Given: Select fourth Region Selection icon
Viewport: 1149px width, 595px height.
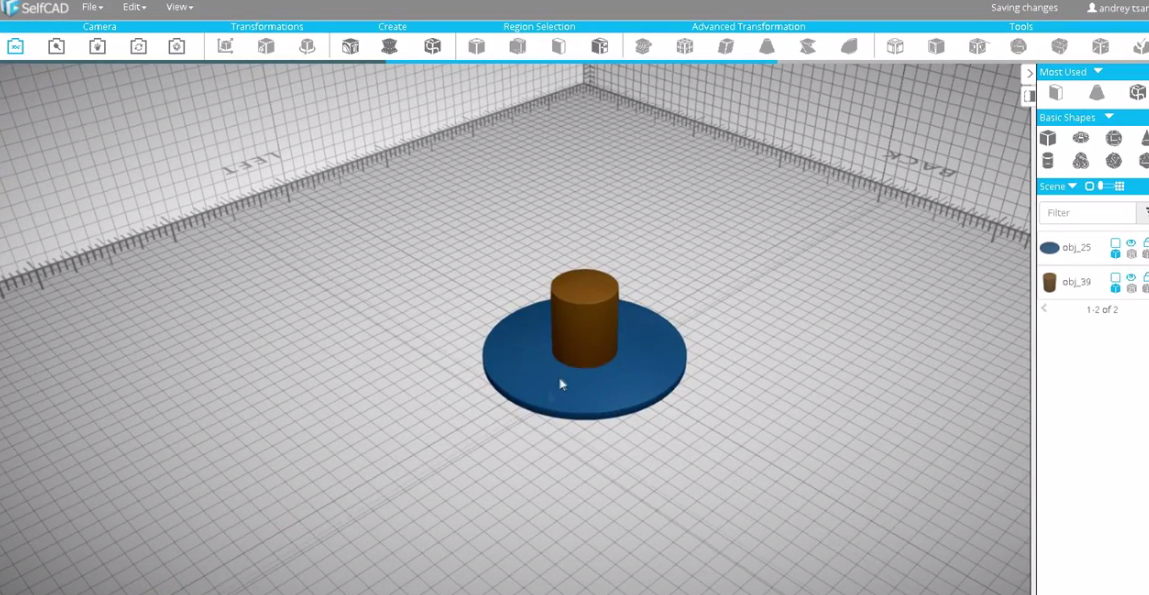Looking at the screenshot, I should 599,47.
